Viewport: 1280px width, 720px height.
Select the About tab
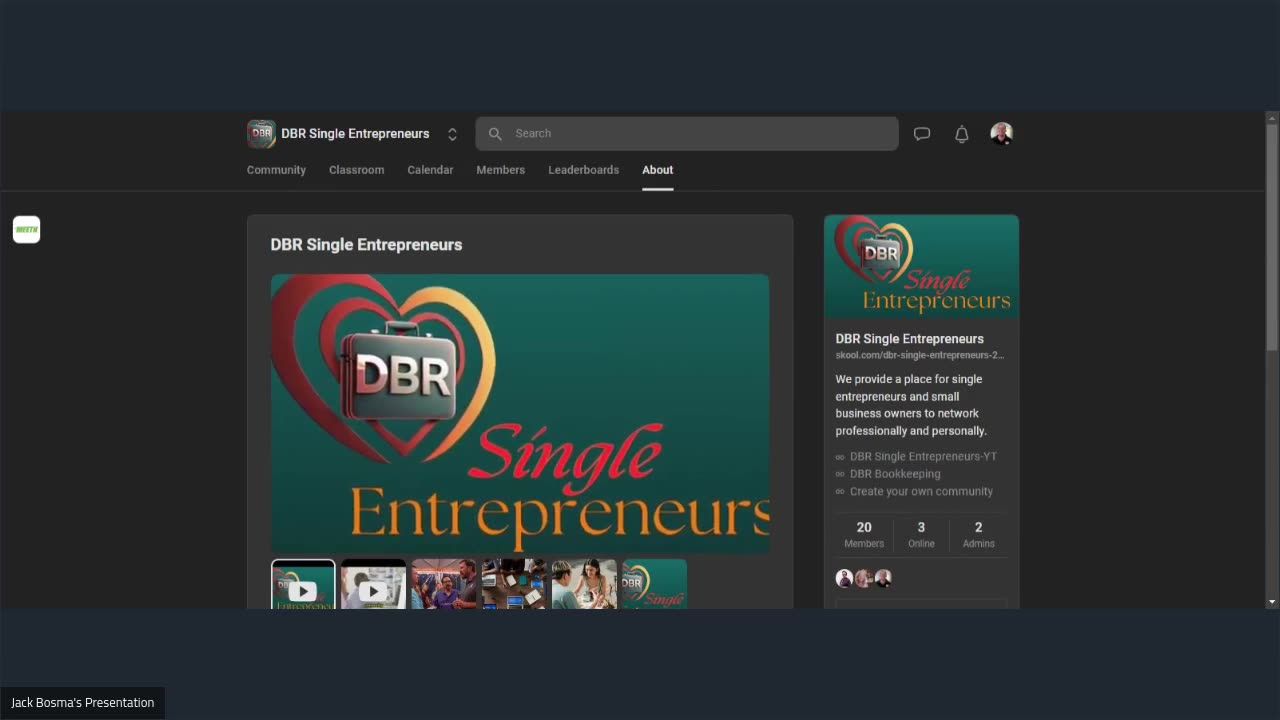[x=657, y=170]
